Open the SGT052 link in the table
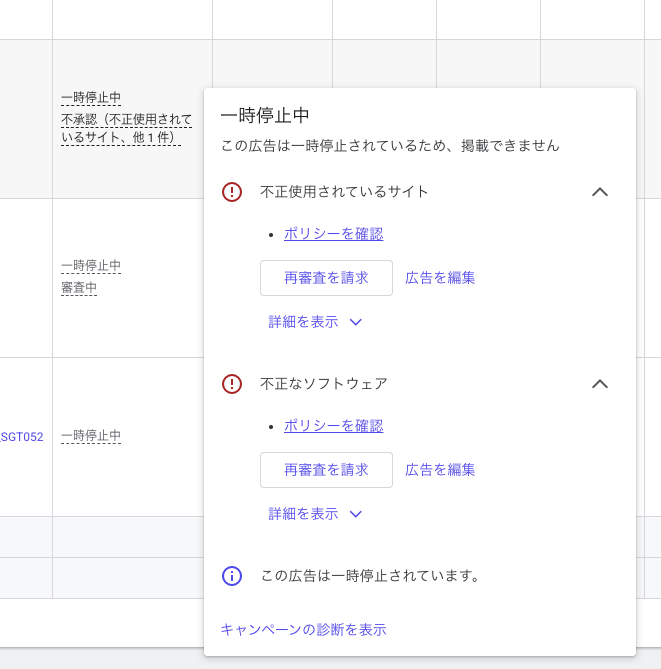 click(x=21, y=436)
